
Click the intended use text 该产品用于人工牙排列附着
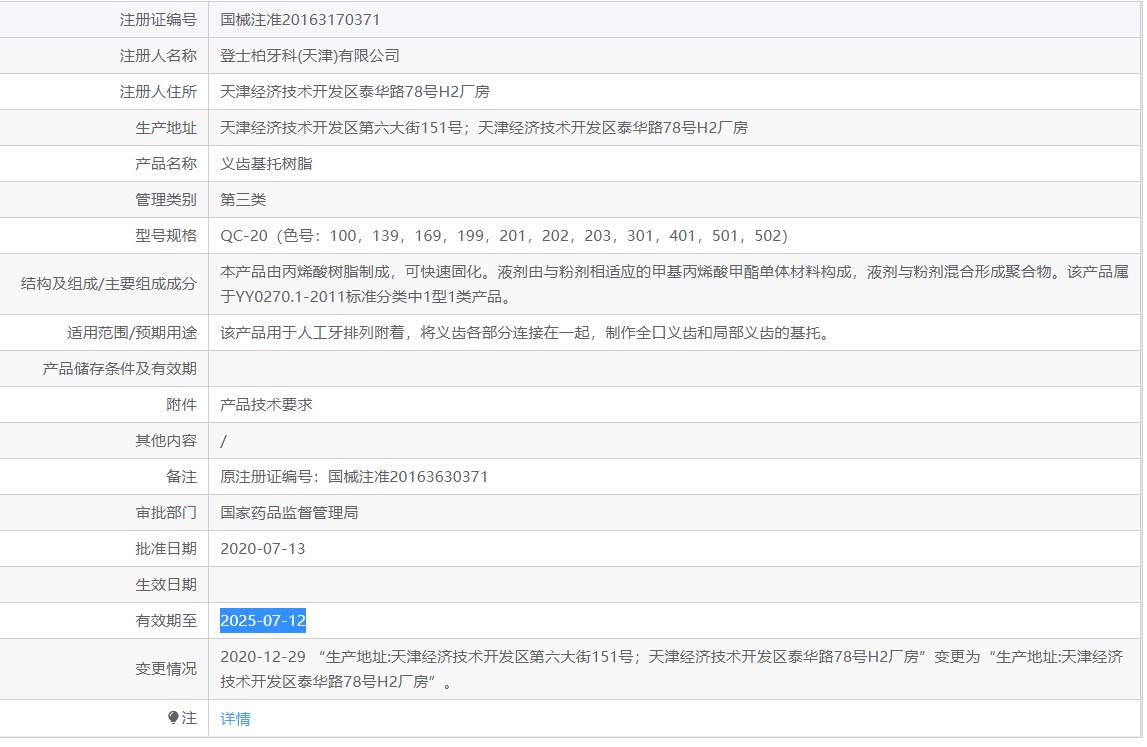[526, 333]
